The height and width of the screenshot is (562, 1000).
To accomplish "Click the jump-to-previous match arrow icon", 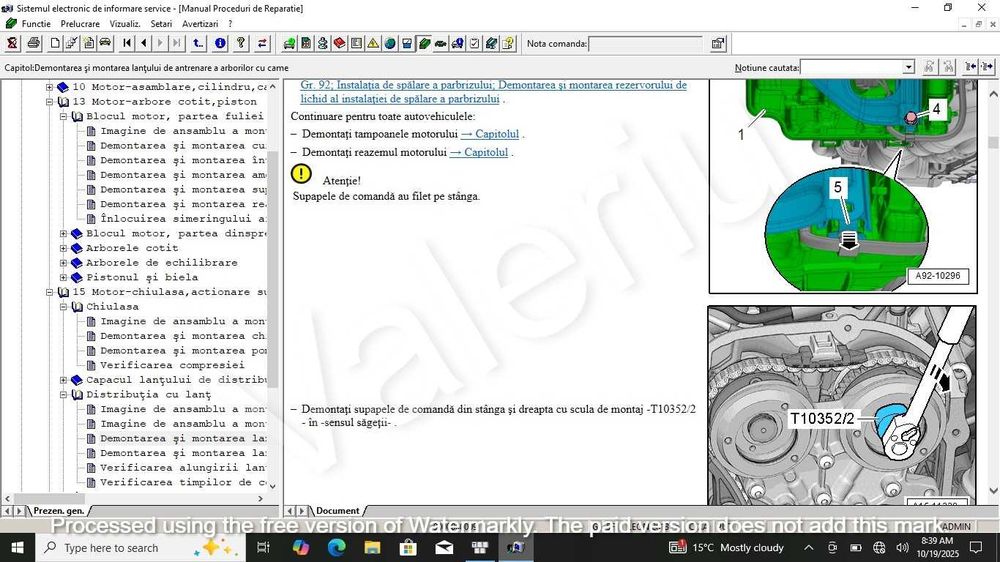I will coord(970,66).
